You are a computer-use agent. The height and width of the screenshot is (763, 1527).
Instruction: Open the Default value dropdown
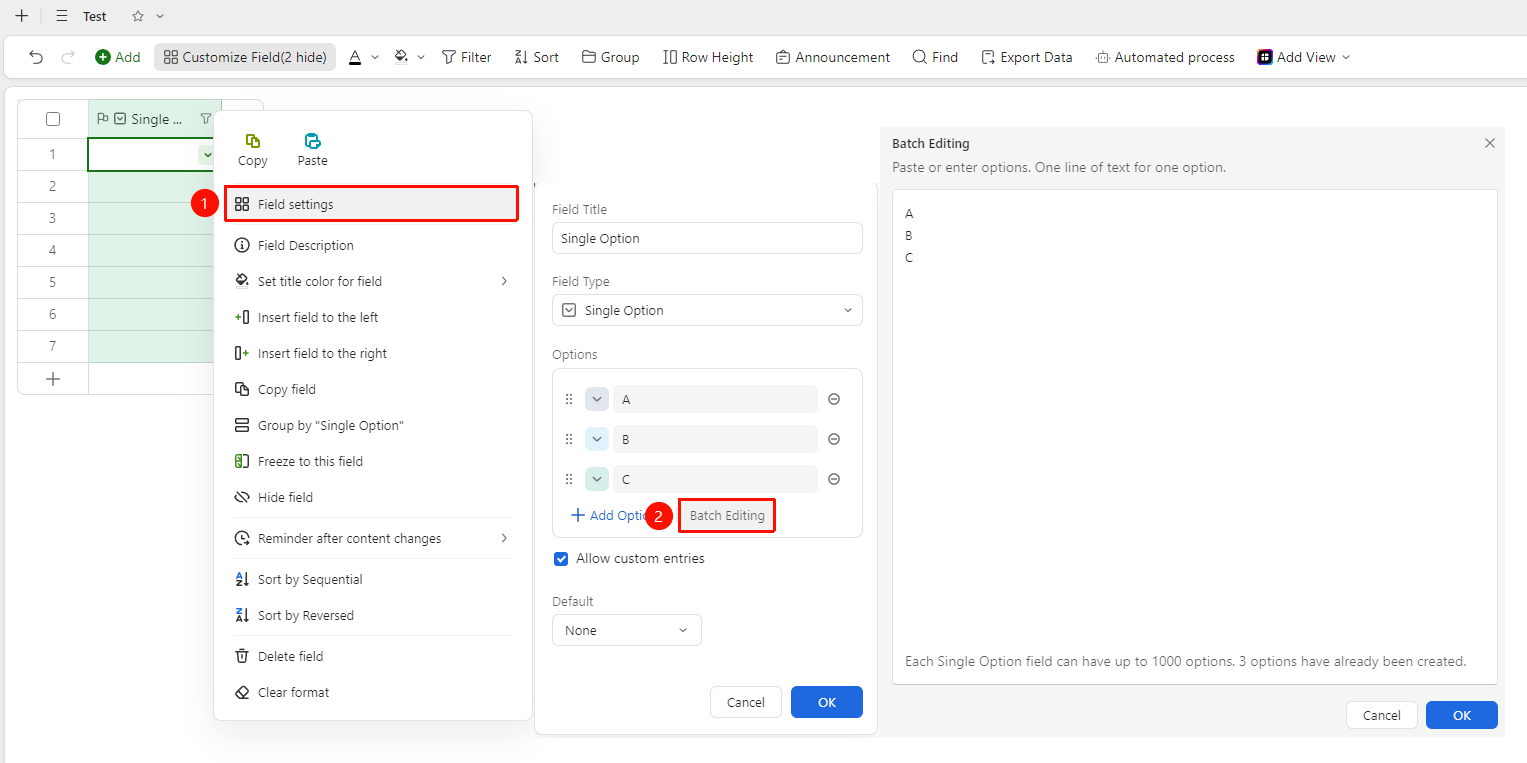(627, 630)
